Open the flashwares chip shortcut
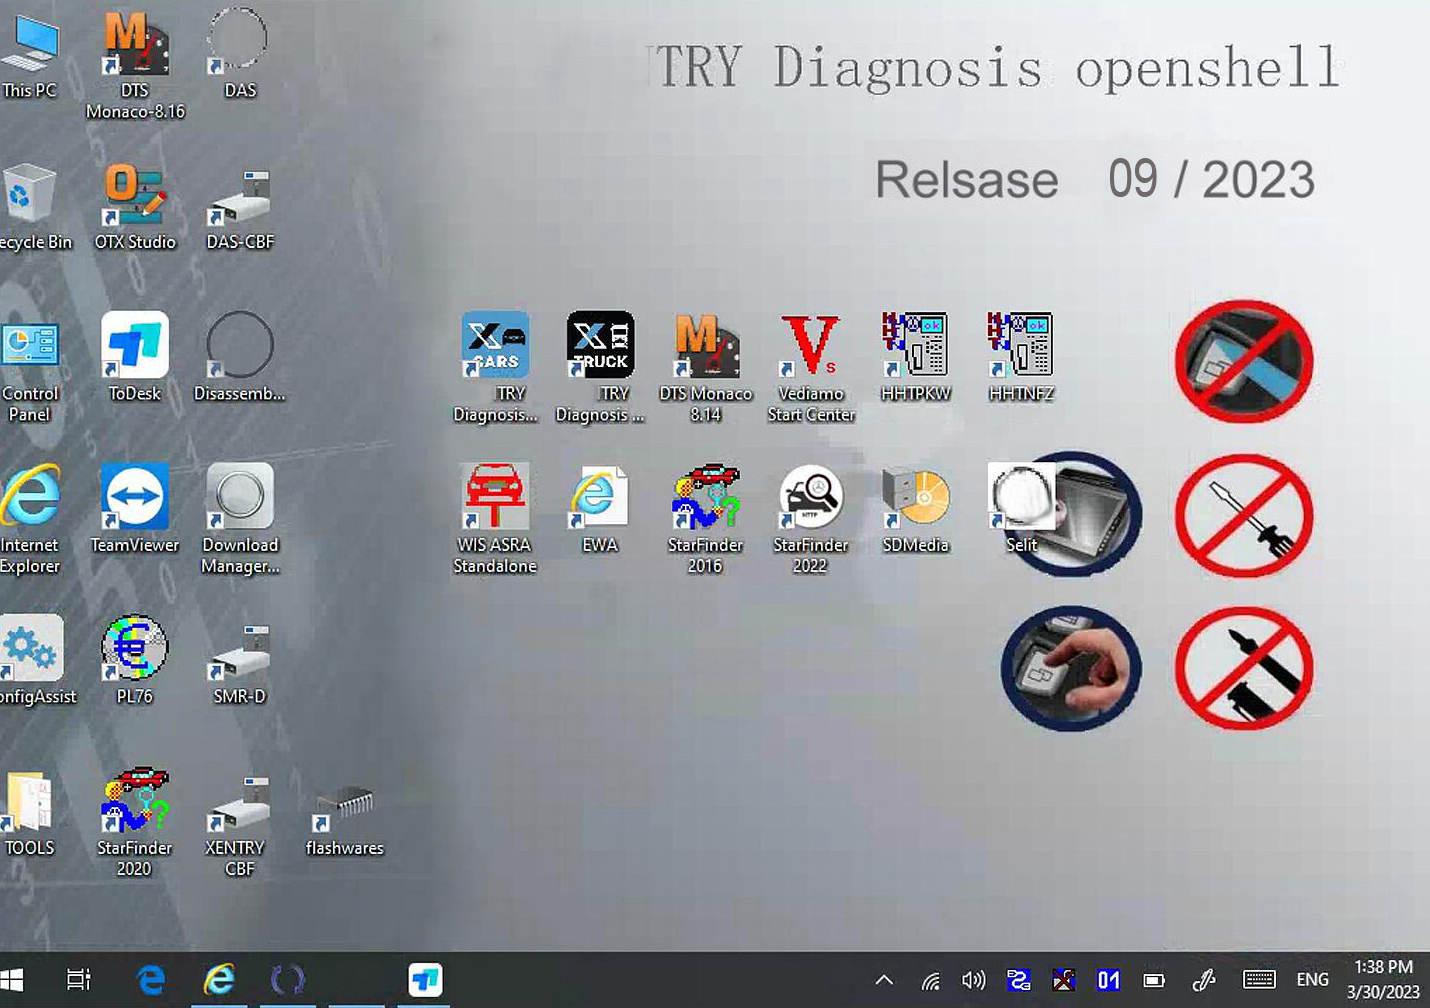Image resolution: width=1430 pixels, height=1008 pixels. coord(345,820)
